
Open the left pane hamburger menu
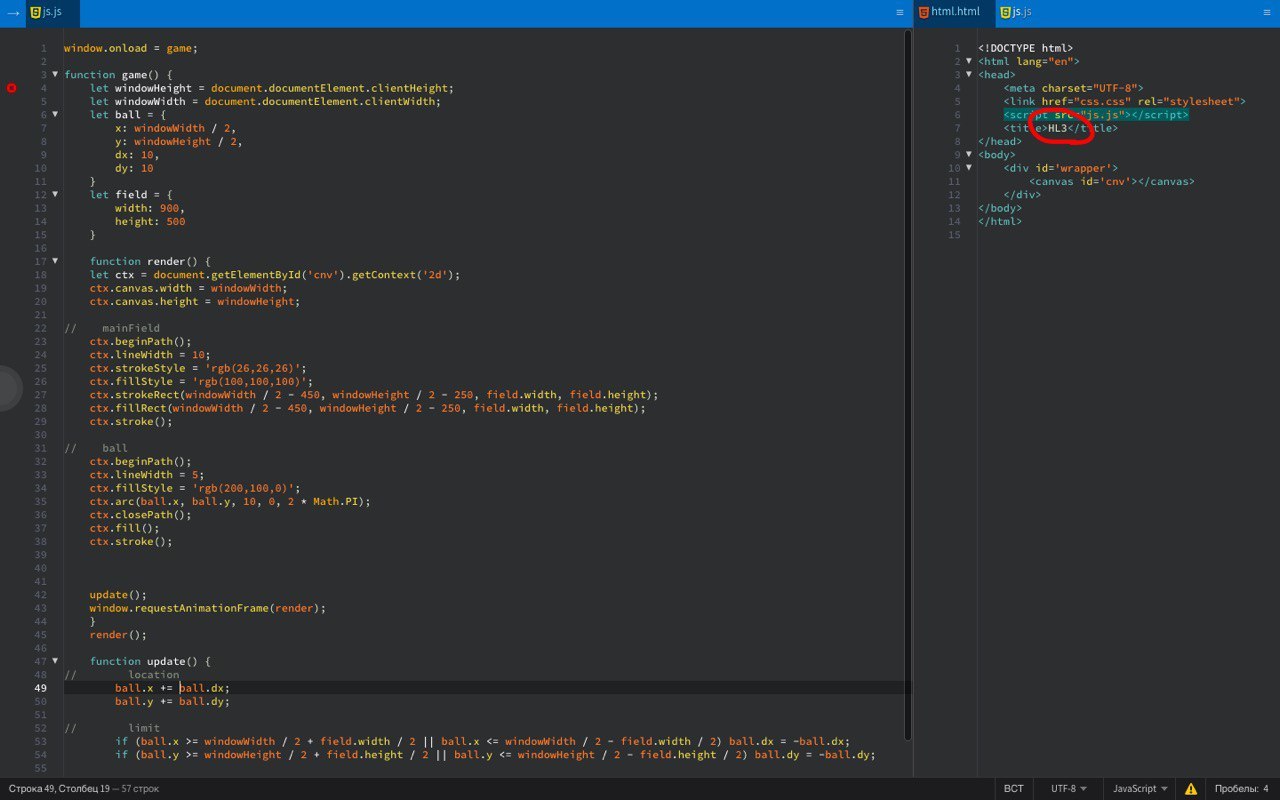pyautogui.click(x=899, y=13)
